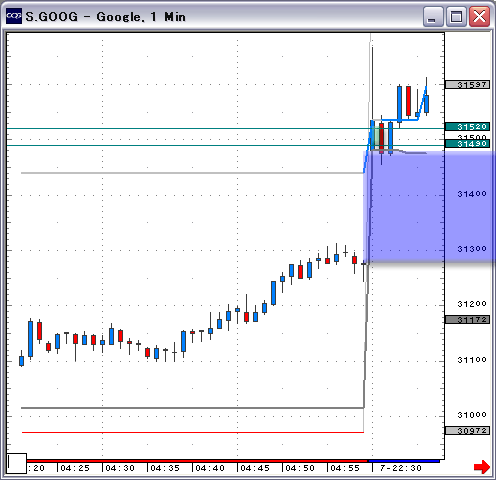The width and height of the screenshot is (496, 480).
Task: Click the 31172 gray price label
Action: [467, 320]
